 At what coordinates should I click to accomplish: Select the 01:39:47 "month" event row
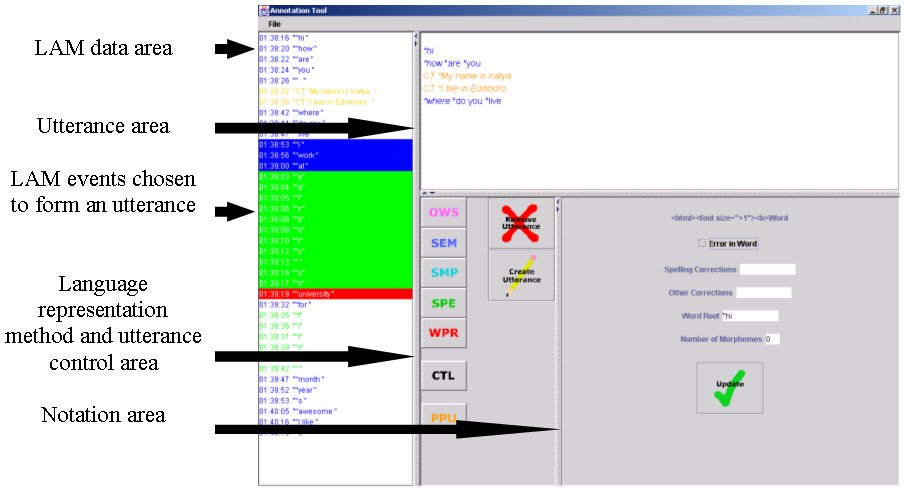click(335, 379)
